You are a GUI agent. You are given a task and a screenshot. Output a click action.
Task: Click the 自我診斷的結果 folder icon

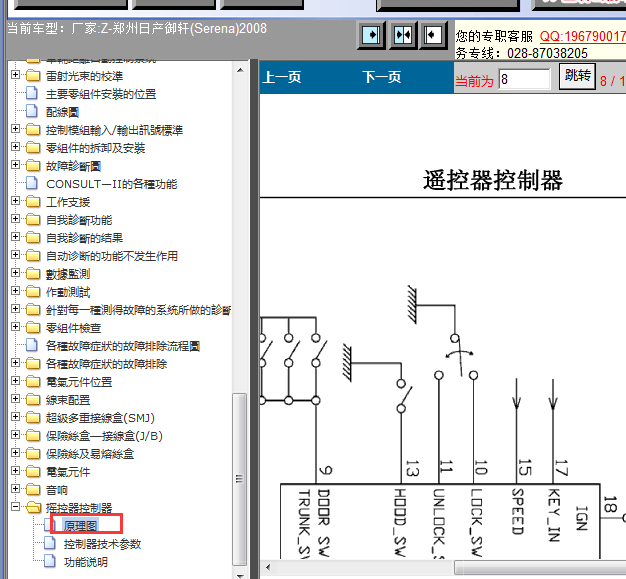click(33, 238)
